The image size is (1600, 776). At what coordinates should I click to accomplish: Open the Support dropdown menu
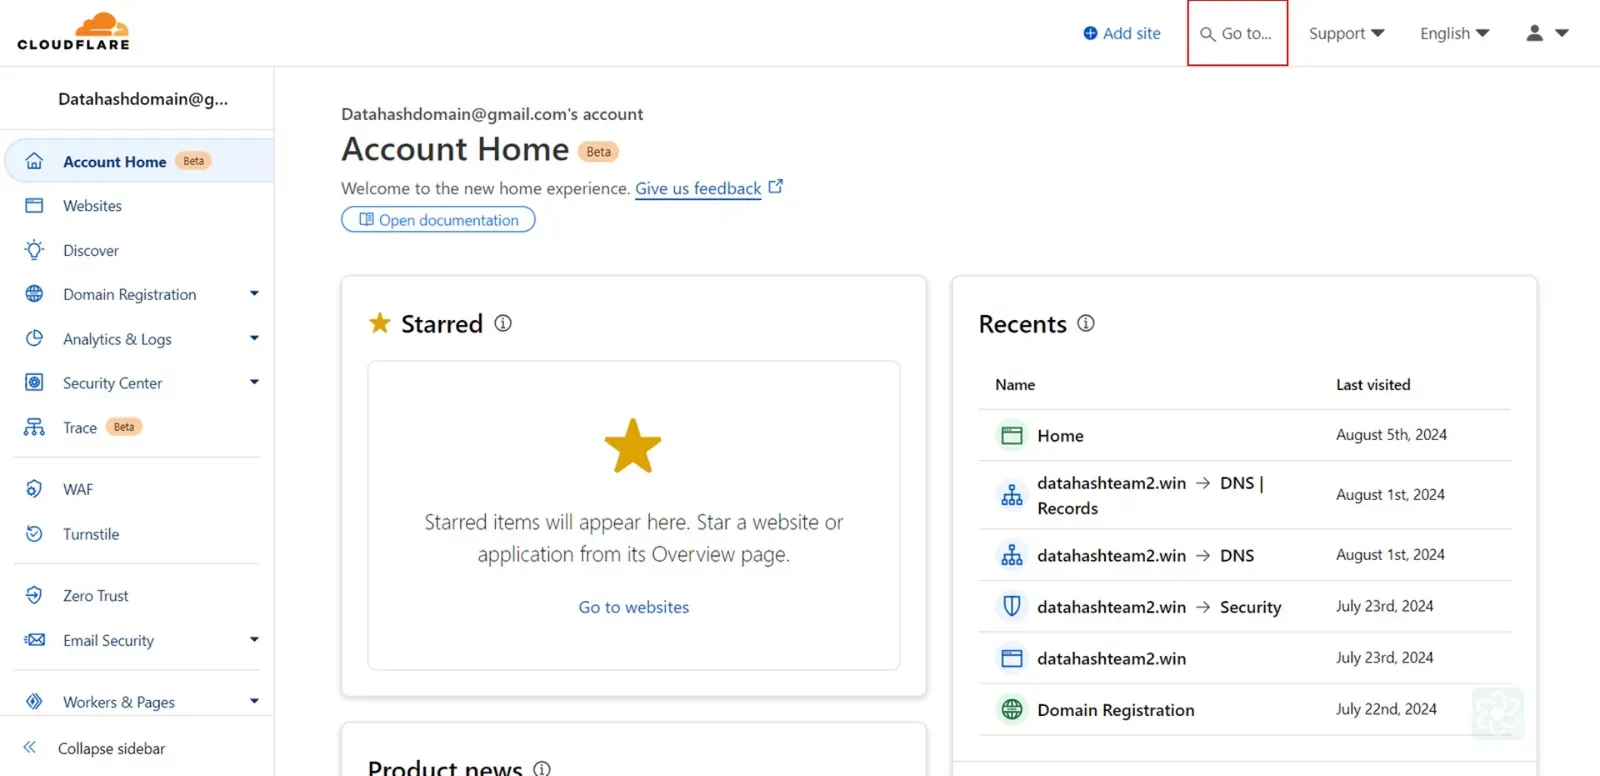point(1346,33)
